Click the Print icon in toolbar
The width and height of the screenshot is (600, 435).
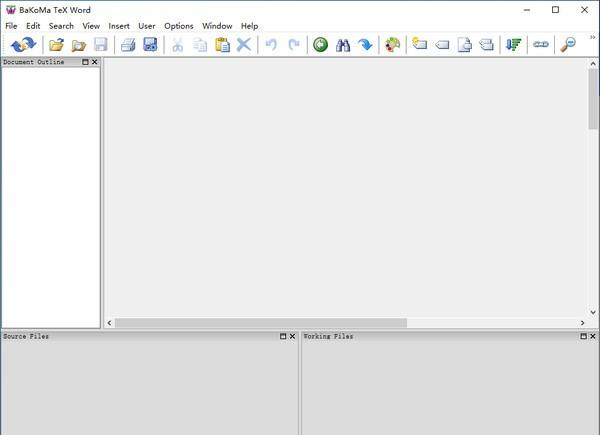point(128,45)
